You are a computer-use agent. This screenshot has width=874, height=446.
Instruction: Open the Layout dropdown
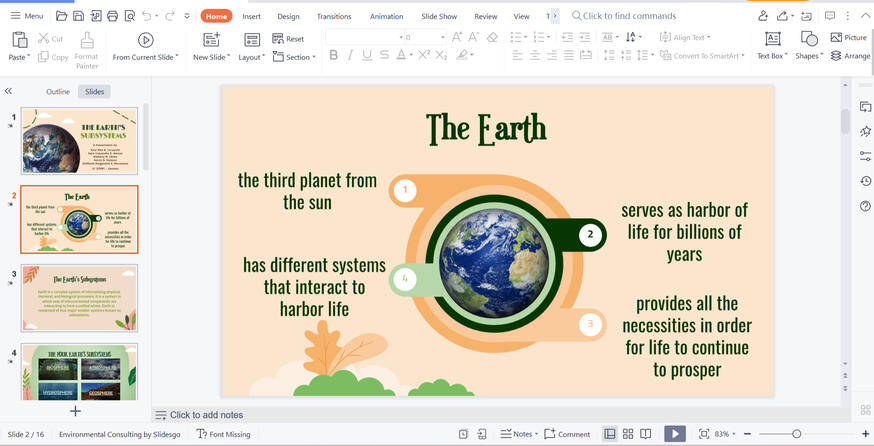coord(252,57)
